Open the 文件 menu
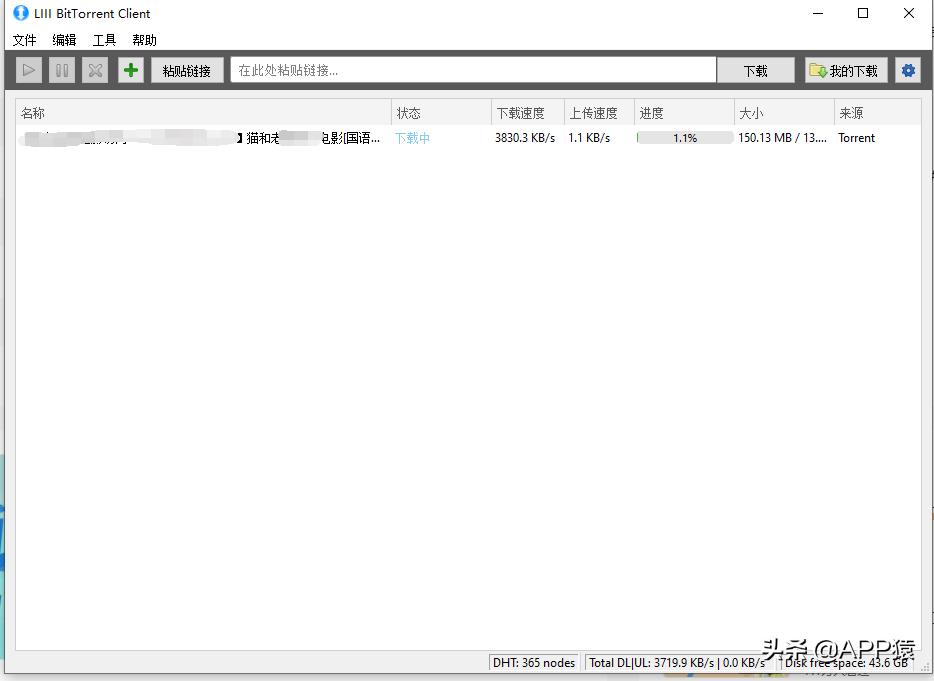 pyautogui.click(x=24, y=40)
